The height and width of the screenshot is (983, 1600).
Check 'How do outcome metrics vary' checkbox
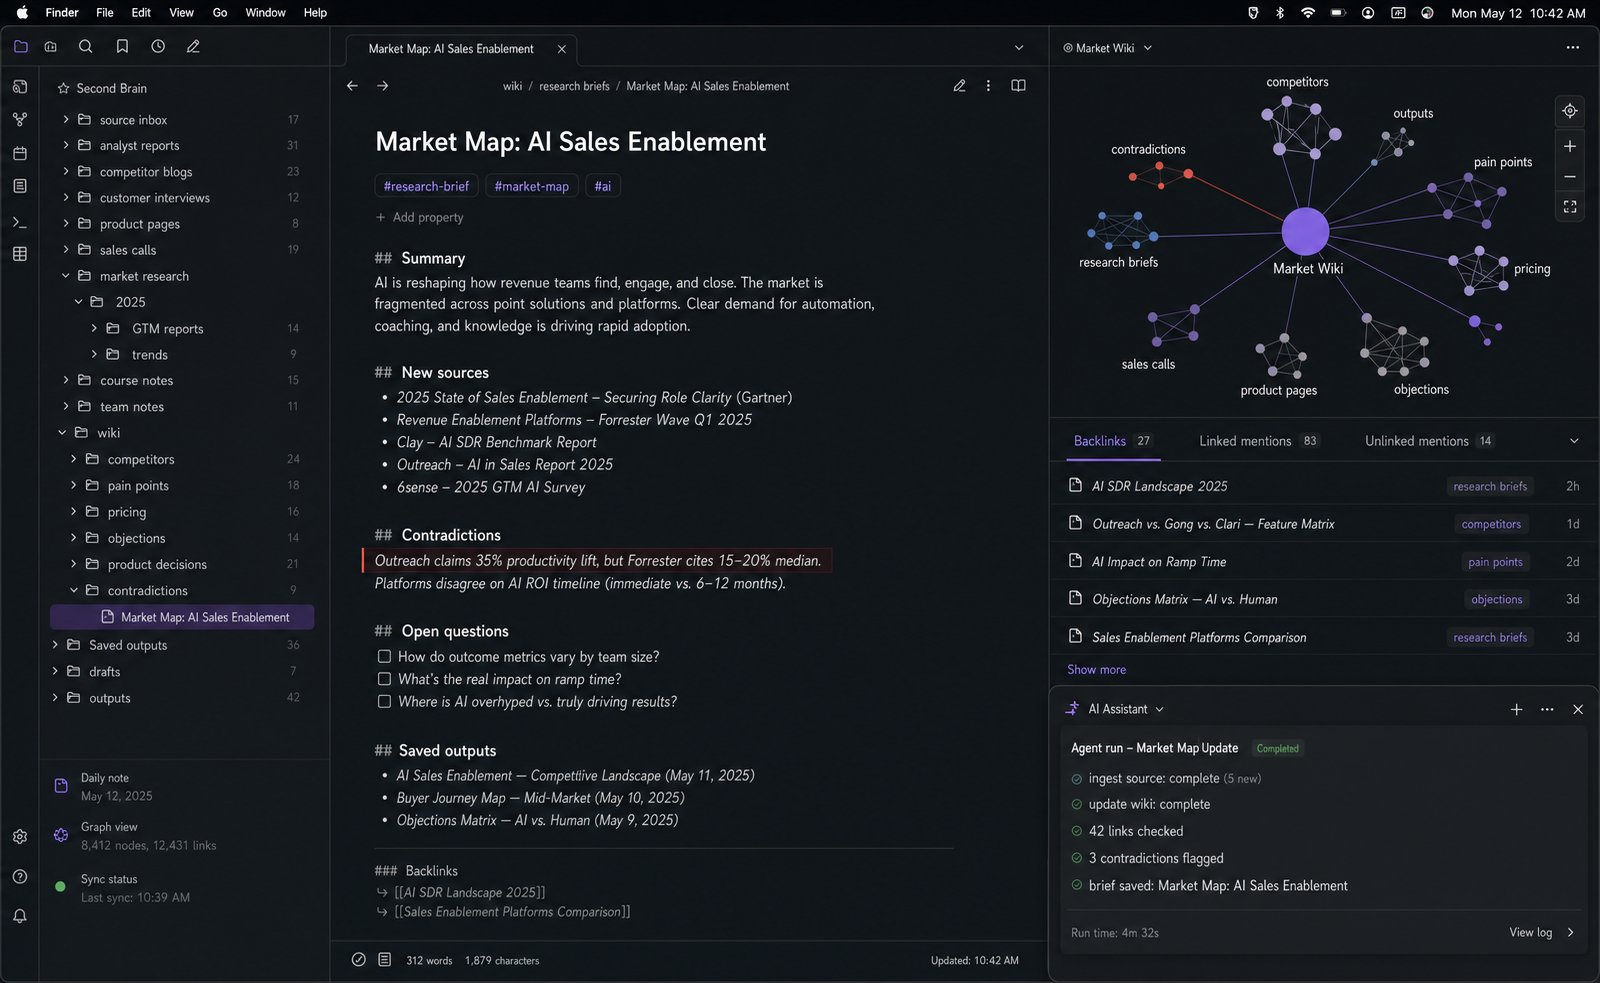(x=384, y=657)
